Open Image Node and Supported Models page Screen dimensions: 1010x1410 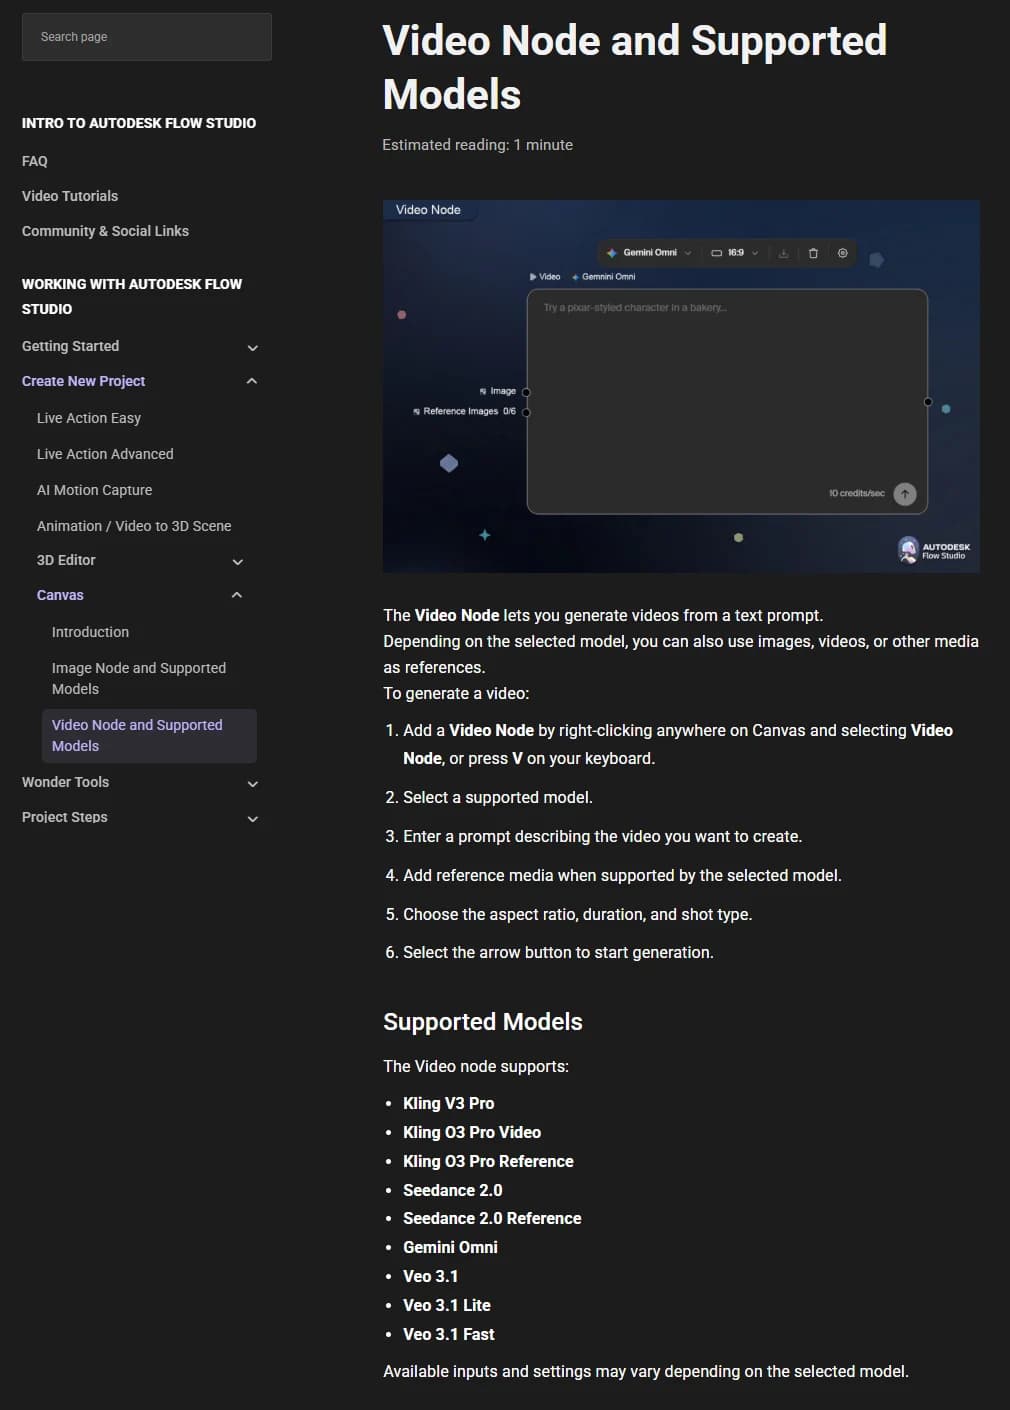click(139, 678)
